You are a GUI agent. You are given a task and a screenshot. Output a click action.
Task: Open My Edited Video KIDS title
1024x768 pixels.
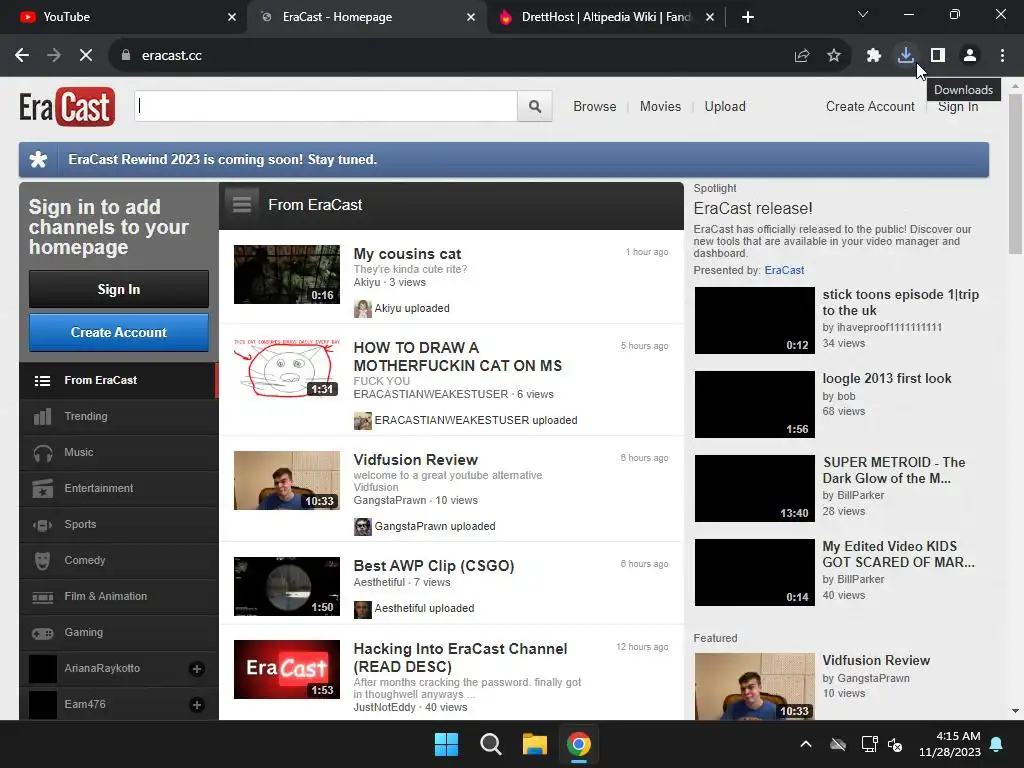coord(898,554)
